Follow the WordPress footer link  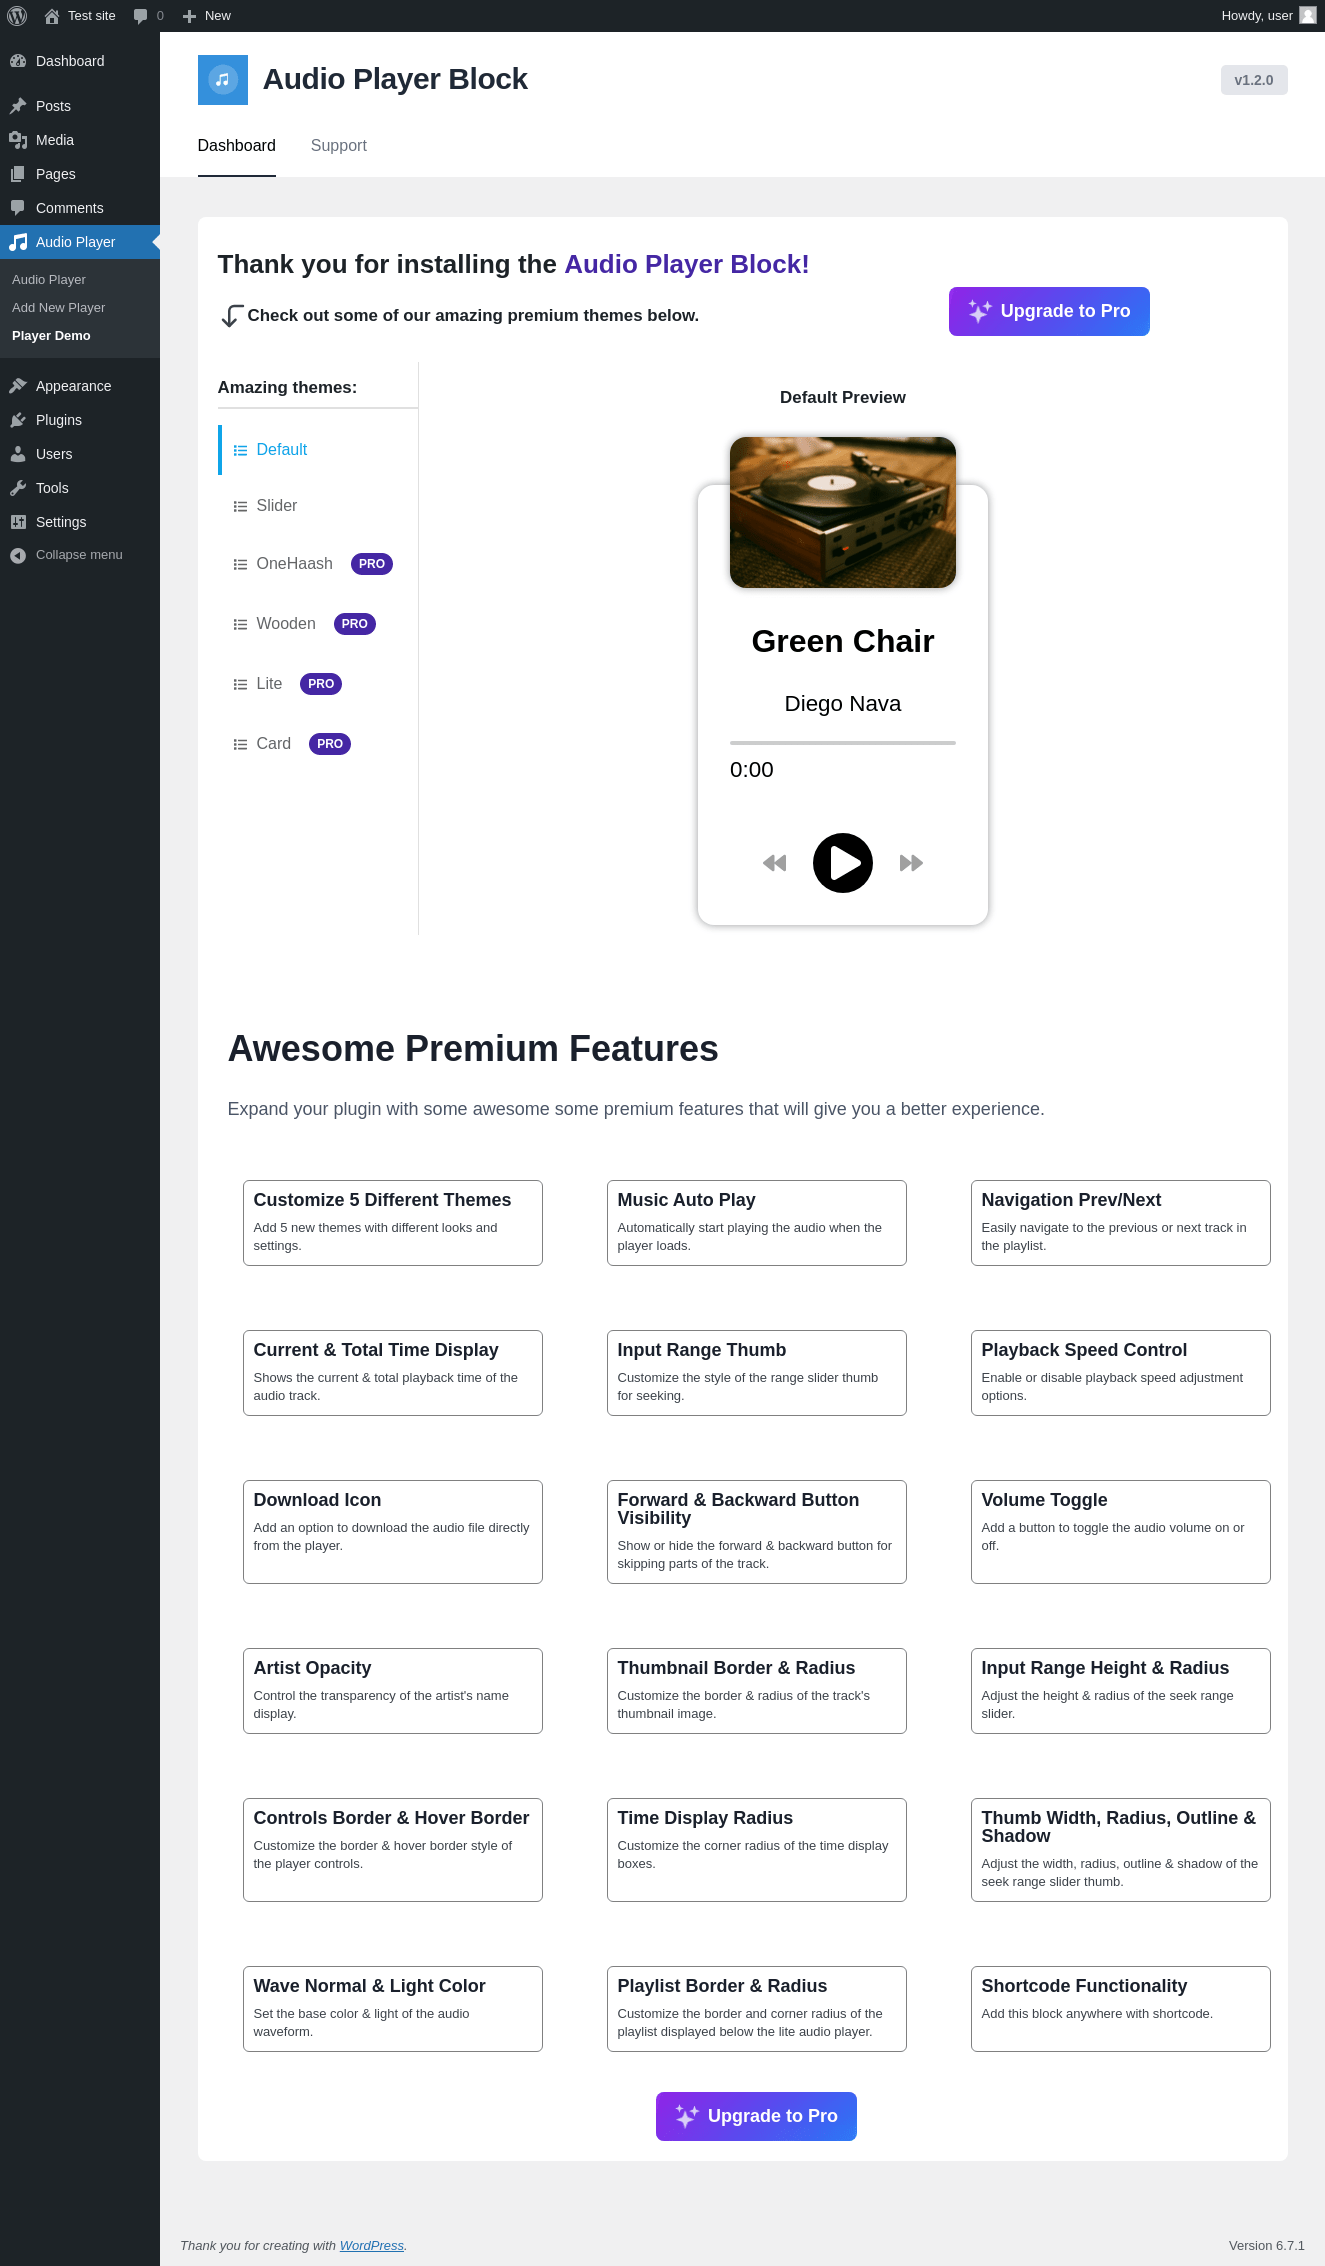coord(371,2245)
